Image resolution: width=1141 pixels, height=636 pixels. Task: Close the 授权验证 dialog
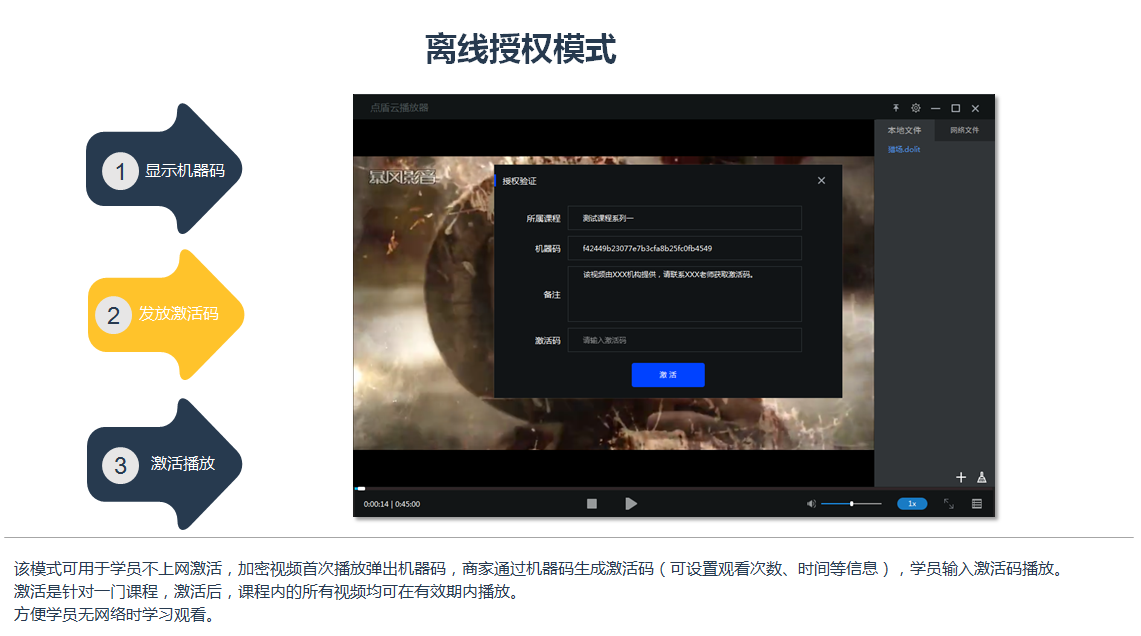tap(821, 180)
